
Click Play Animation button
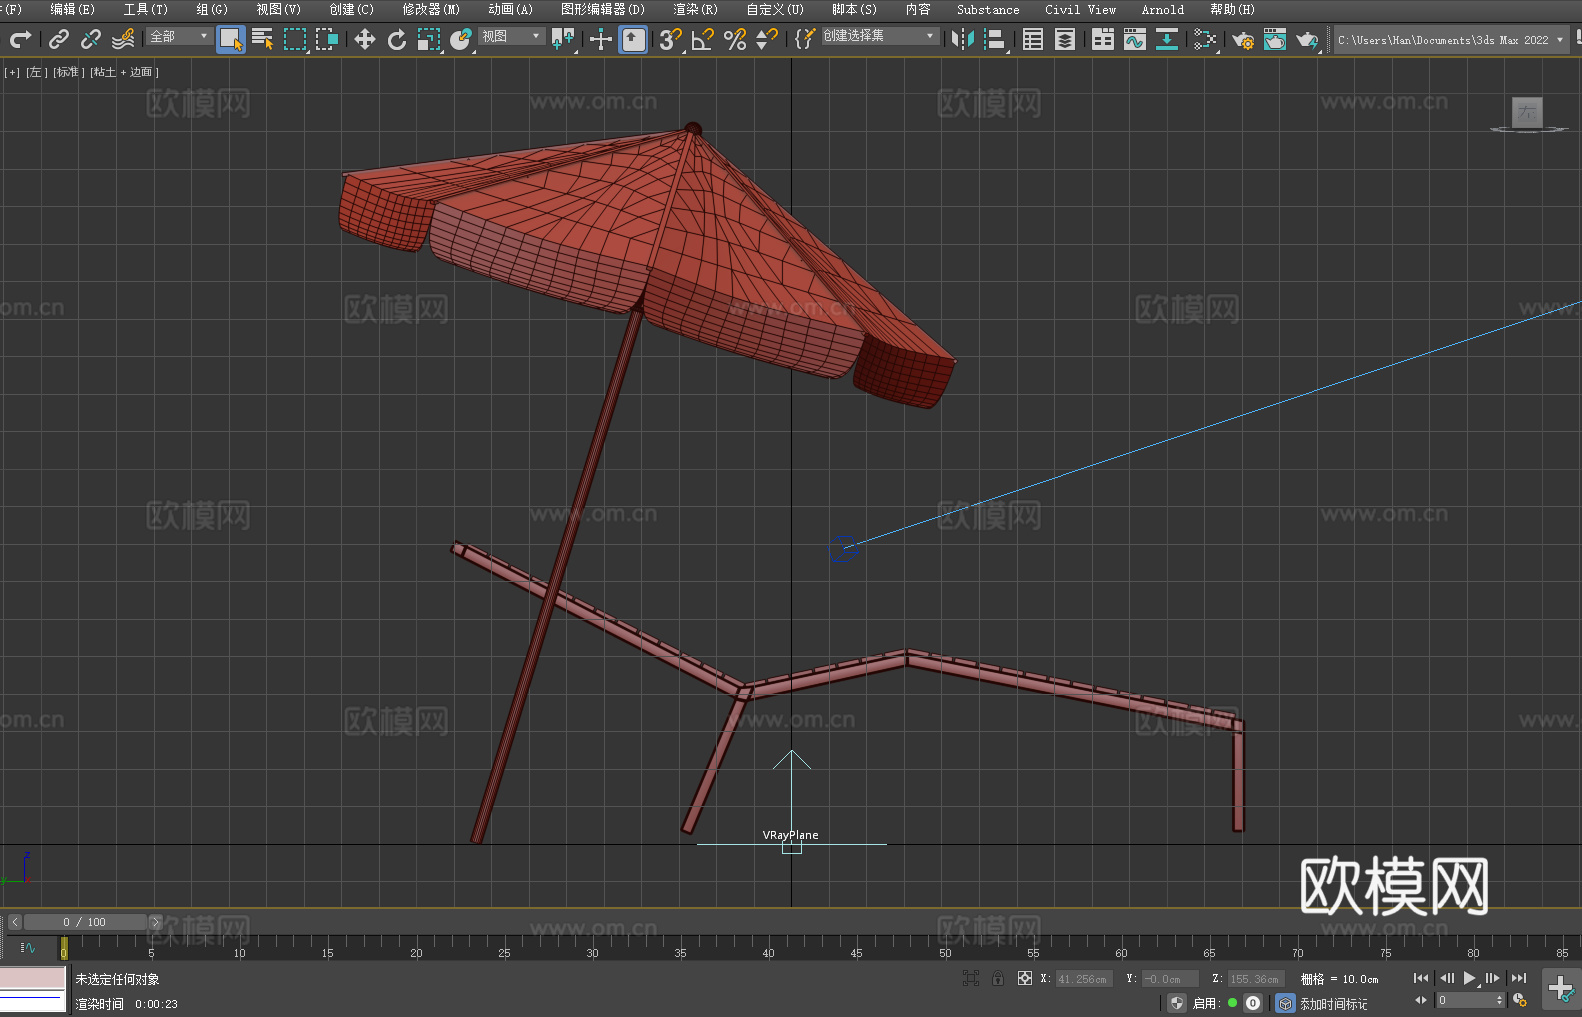1470,978
